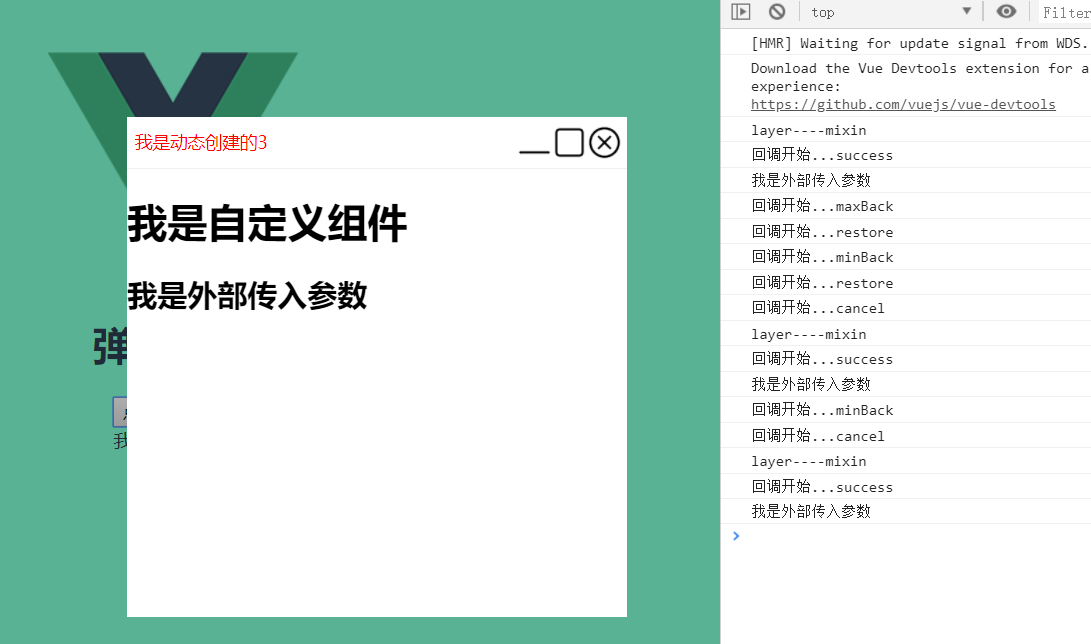Clear the console messages

(x=779, y=11)
